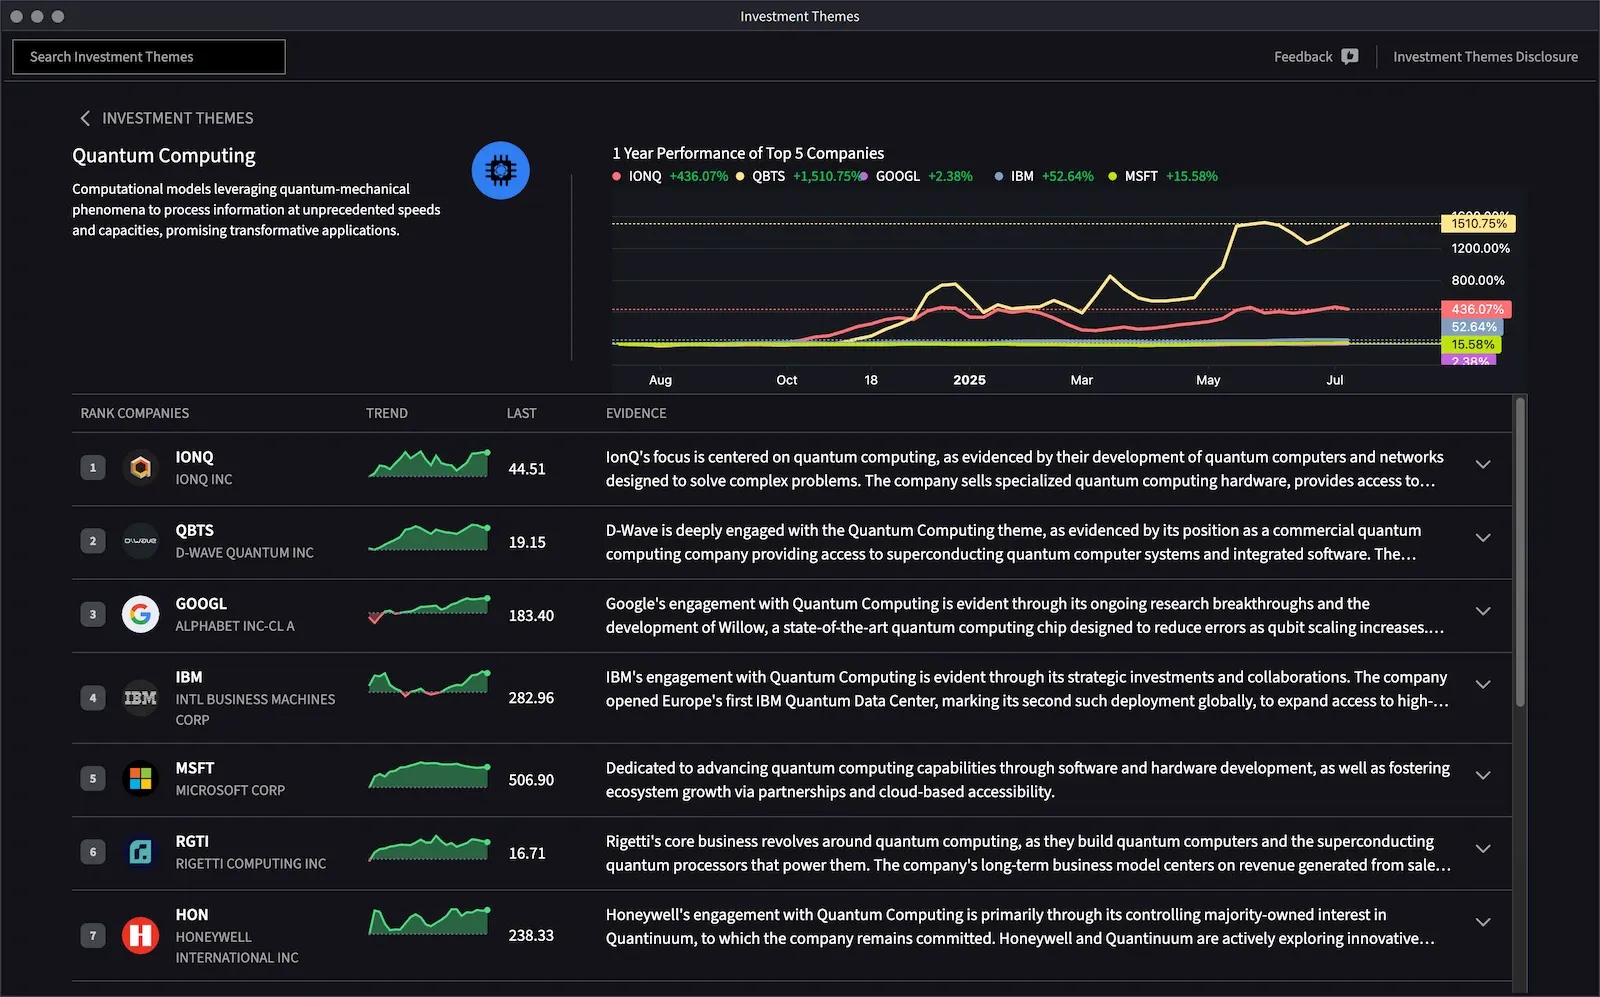
Task: Expand the IONQ evidence row
Action: tap(1483, 465)
